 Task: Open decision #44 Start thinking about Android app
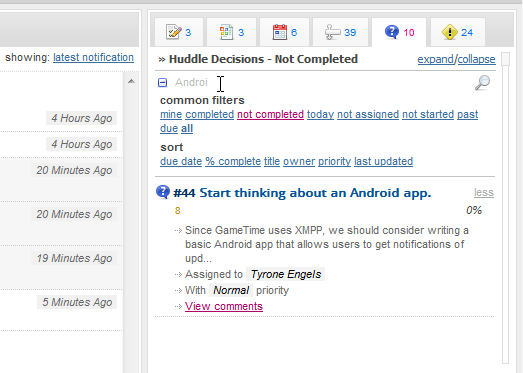(x=302, y=193)
